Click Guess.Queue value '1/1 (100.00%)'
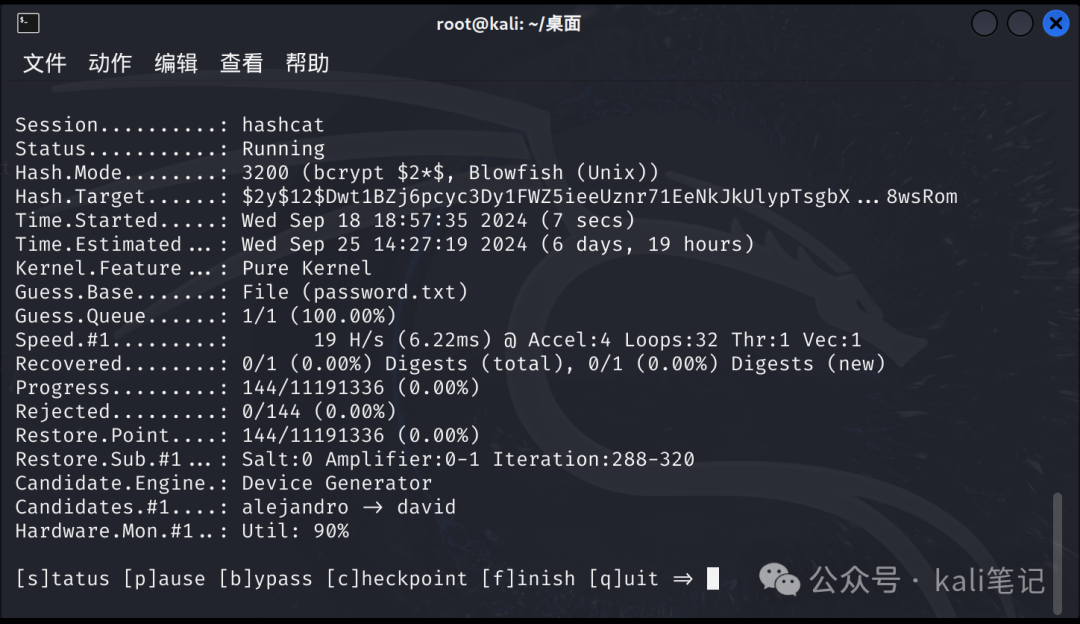This screenshot has height=624, width=1080. pos(319,315)
